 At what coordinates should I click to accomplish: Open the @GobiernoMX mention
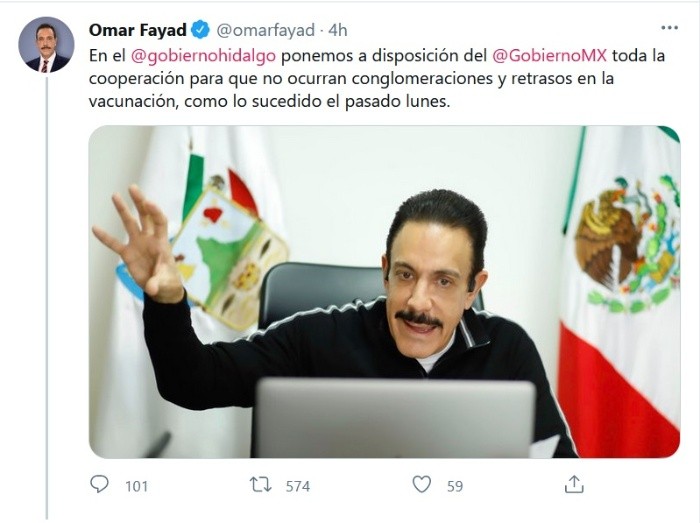tap(549, 56)
